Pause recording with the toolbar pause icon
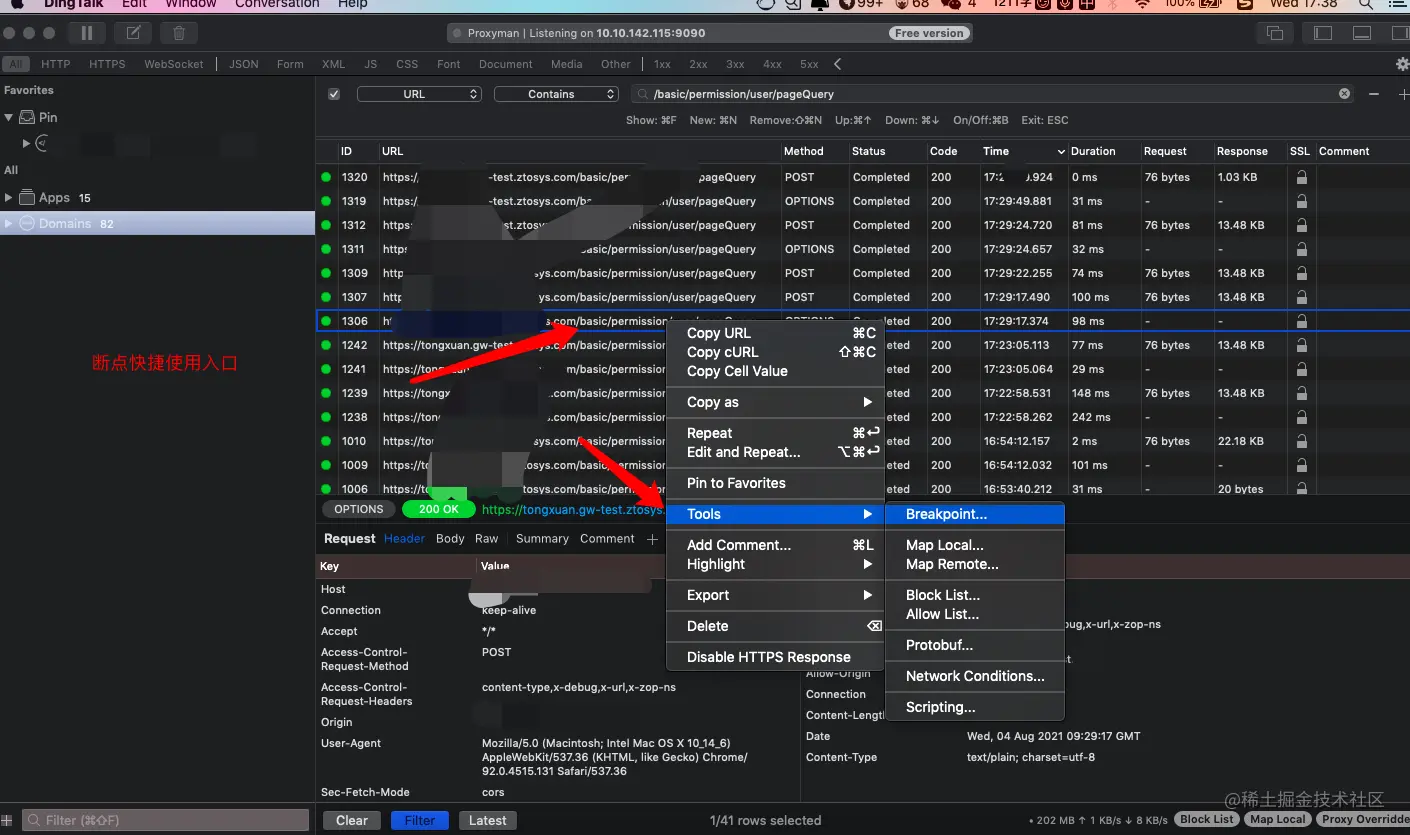 pos(86,33)
